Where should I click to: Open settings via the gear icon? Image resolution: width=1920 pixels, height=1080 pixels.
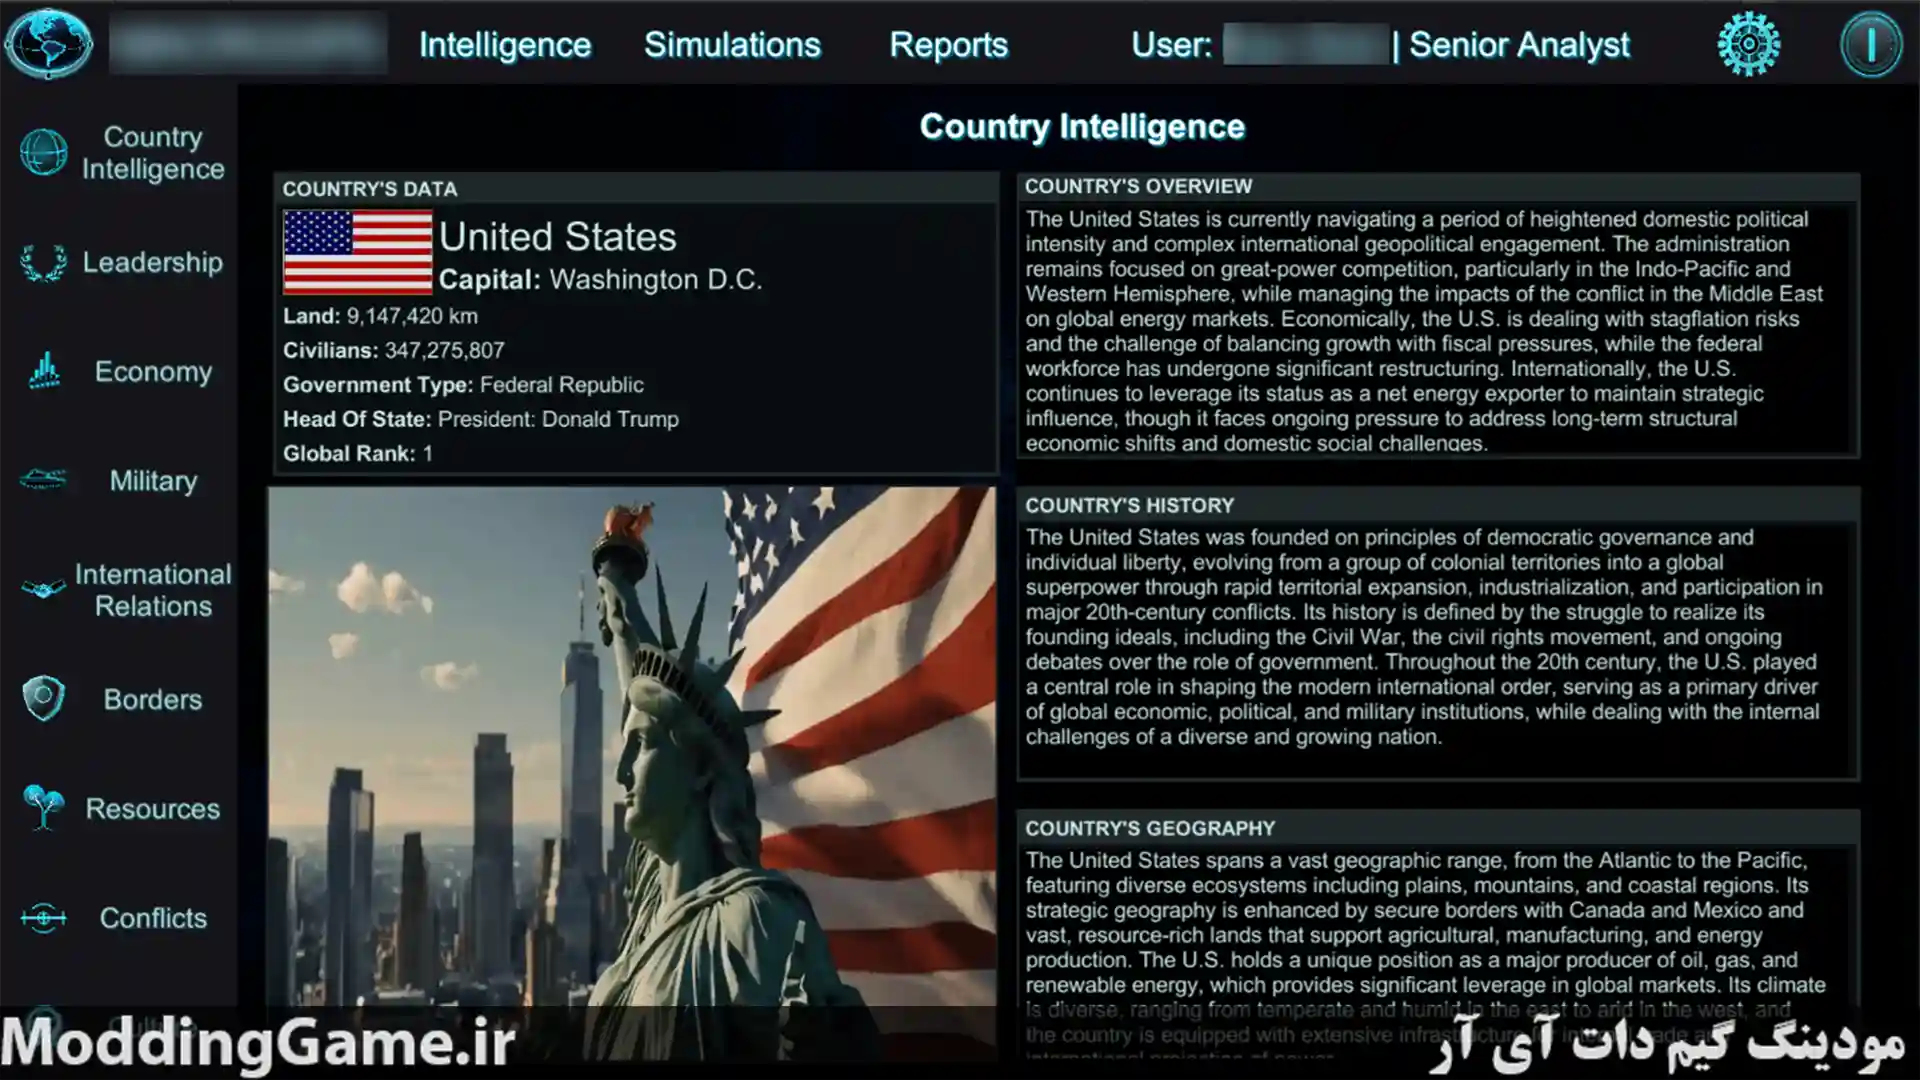(x=1748, y=44)
